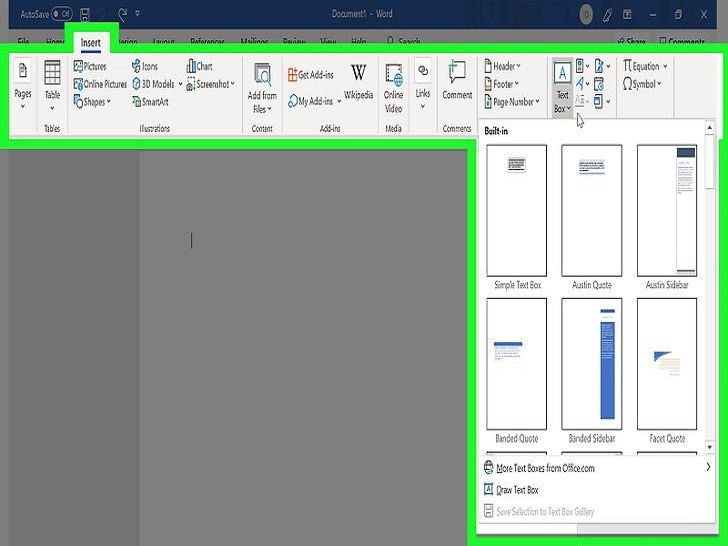Insert a Chart
This screenshot has height=546, width=728.
click(200, 66)
